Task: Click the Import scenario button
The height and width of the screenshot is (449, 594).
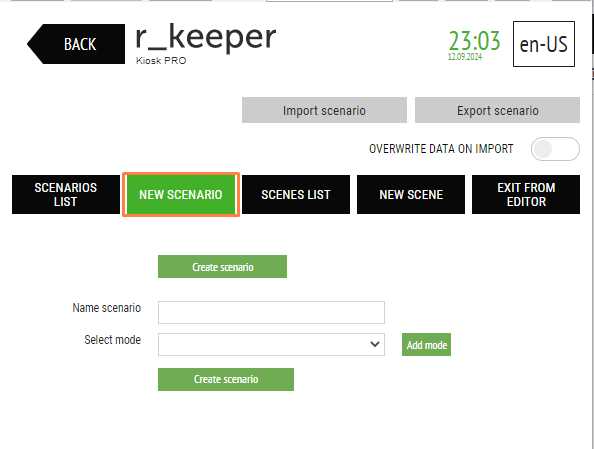Action: 324,110
